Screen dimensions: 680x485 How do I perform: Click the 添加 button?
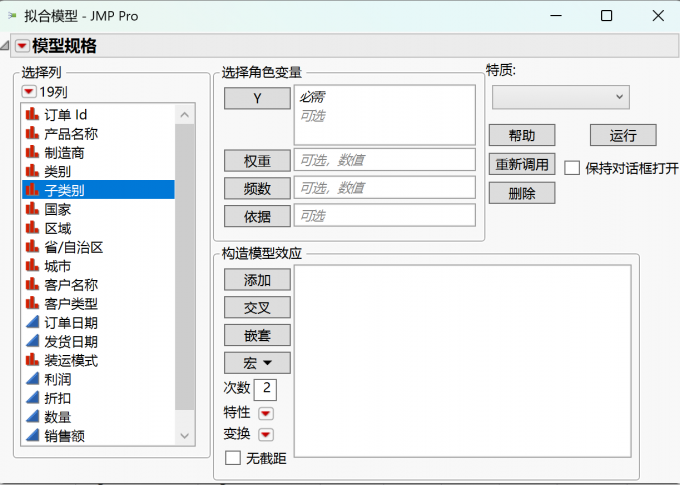(x=257, y=279)
